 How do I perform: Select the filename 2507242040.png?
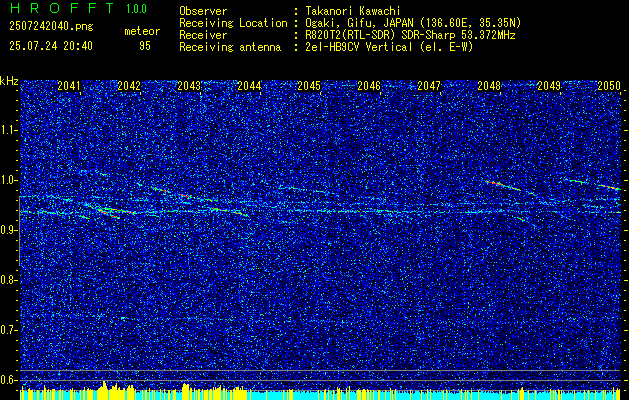(x=51, y=26)
